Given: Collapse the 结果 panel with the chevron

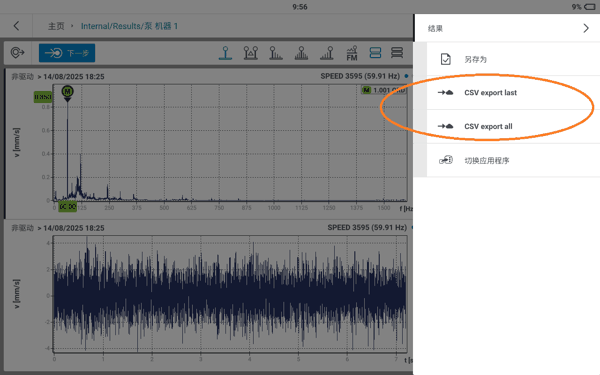Looking at the screenshot, I should click(586, 28).
